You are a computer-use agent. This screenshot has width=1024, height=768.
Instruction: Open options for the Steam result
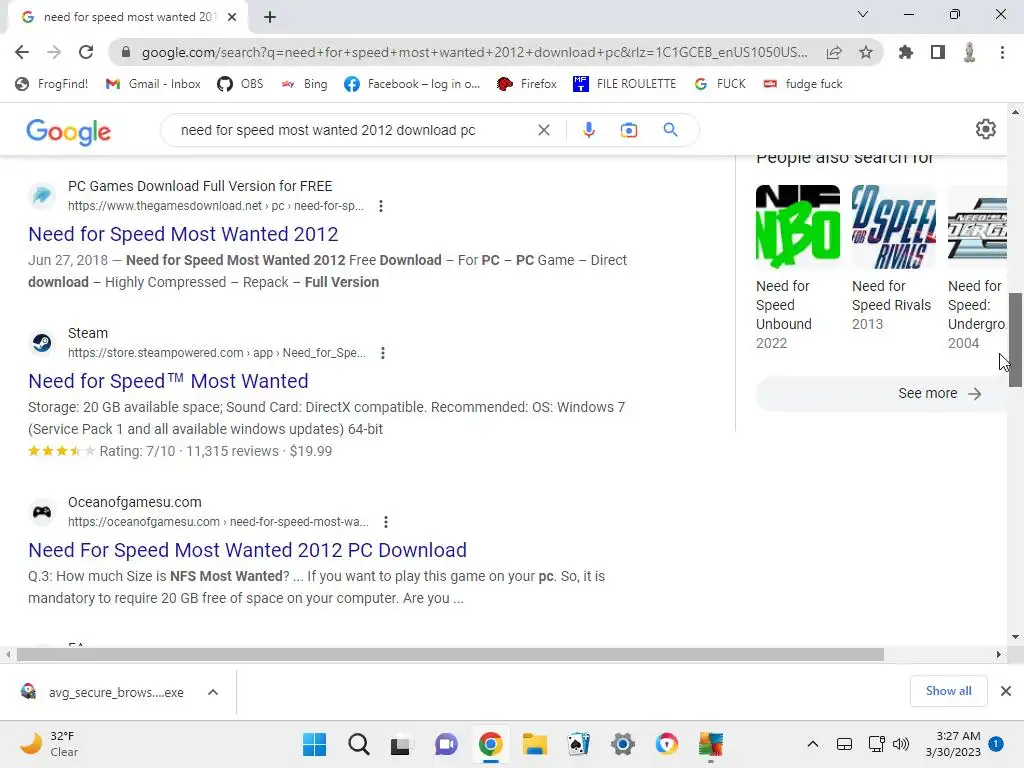(x=383, y=353)
